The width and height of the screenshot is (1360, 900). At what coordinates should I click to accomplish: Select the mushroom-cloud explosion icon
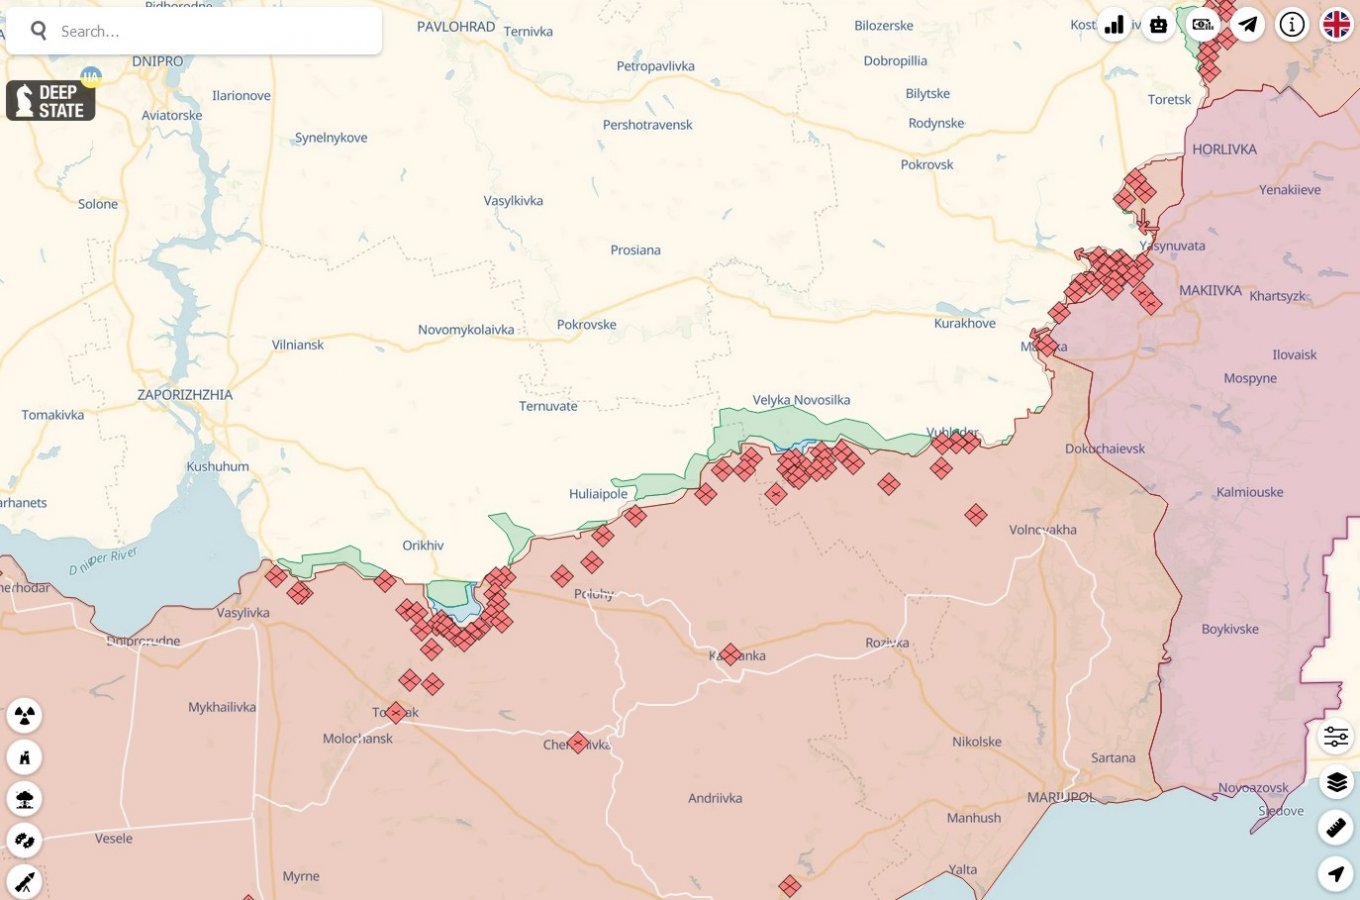[x=25, y=798]
